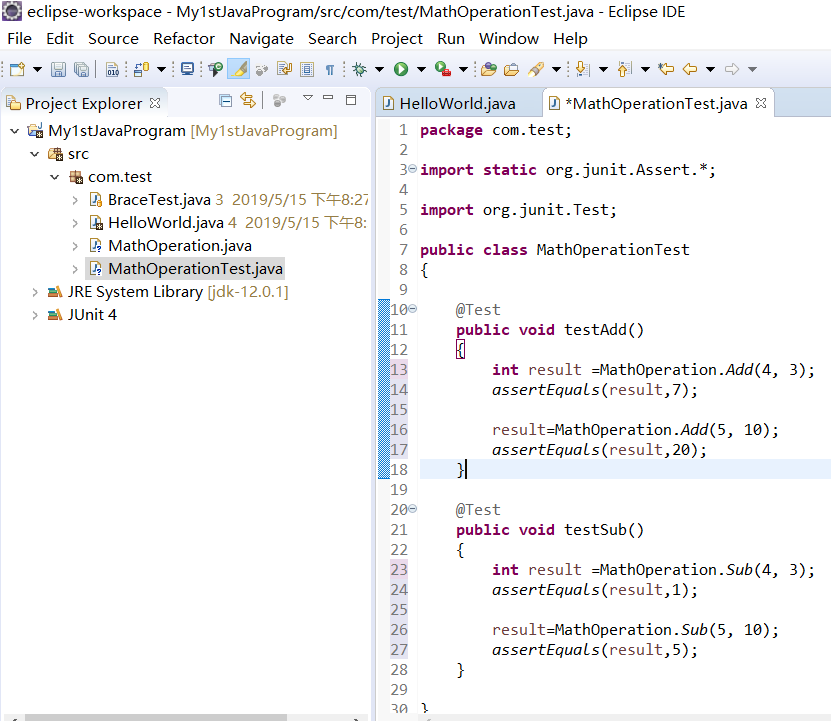The image size is (831, 721).
Task: Fold the testAdd method at line 10
Action: coord(413,309)
